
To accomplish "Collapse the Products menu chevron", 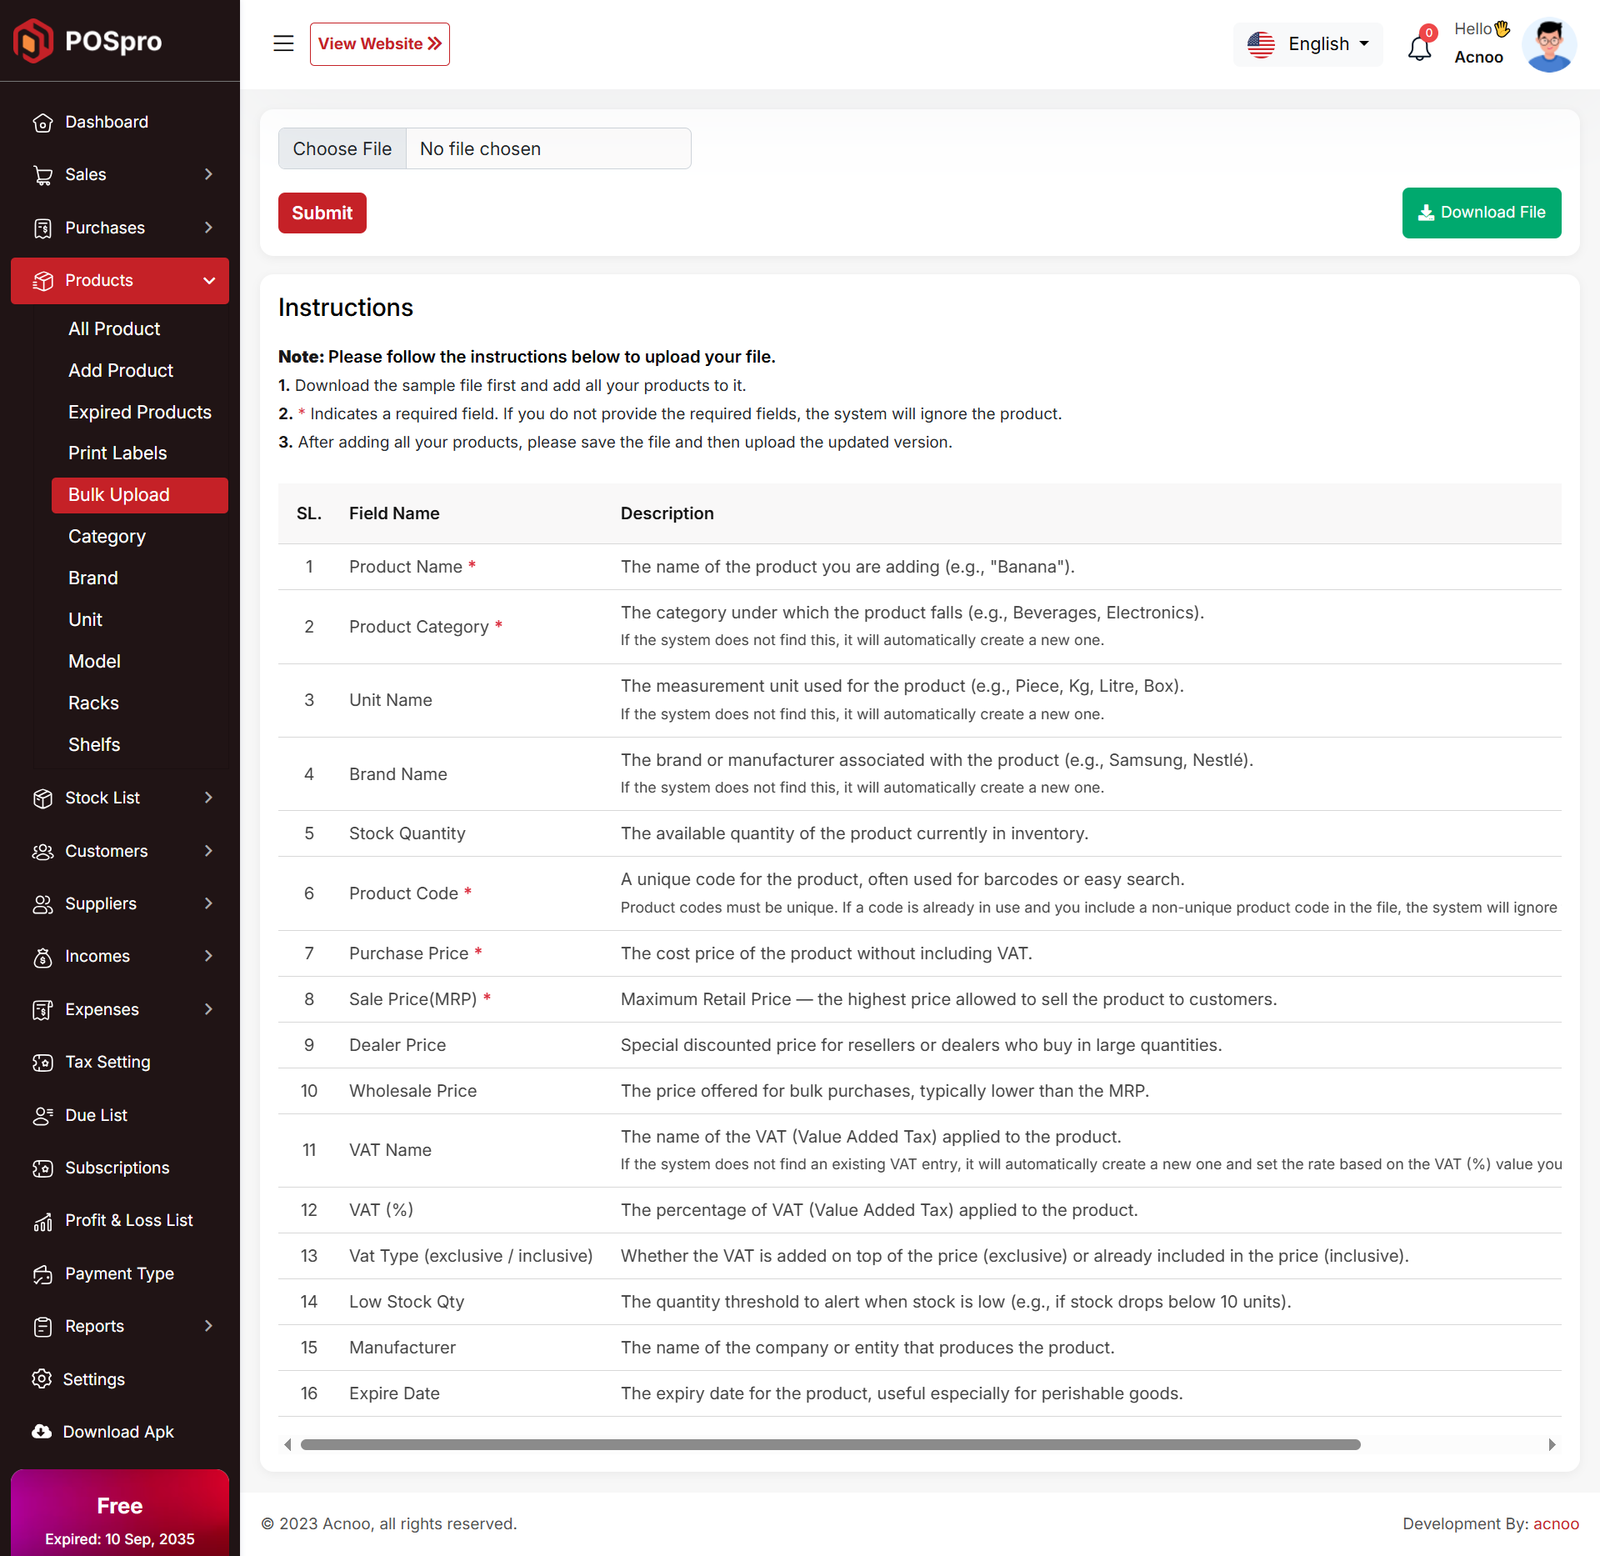I will [209, 281].
